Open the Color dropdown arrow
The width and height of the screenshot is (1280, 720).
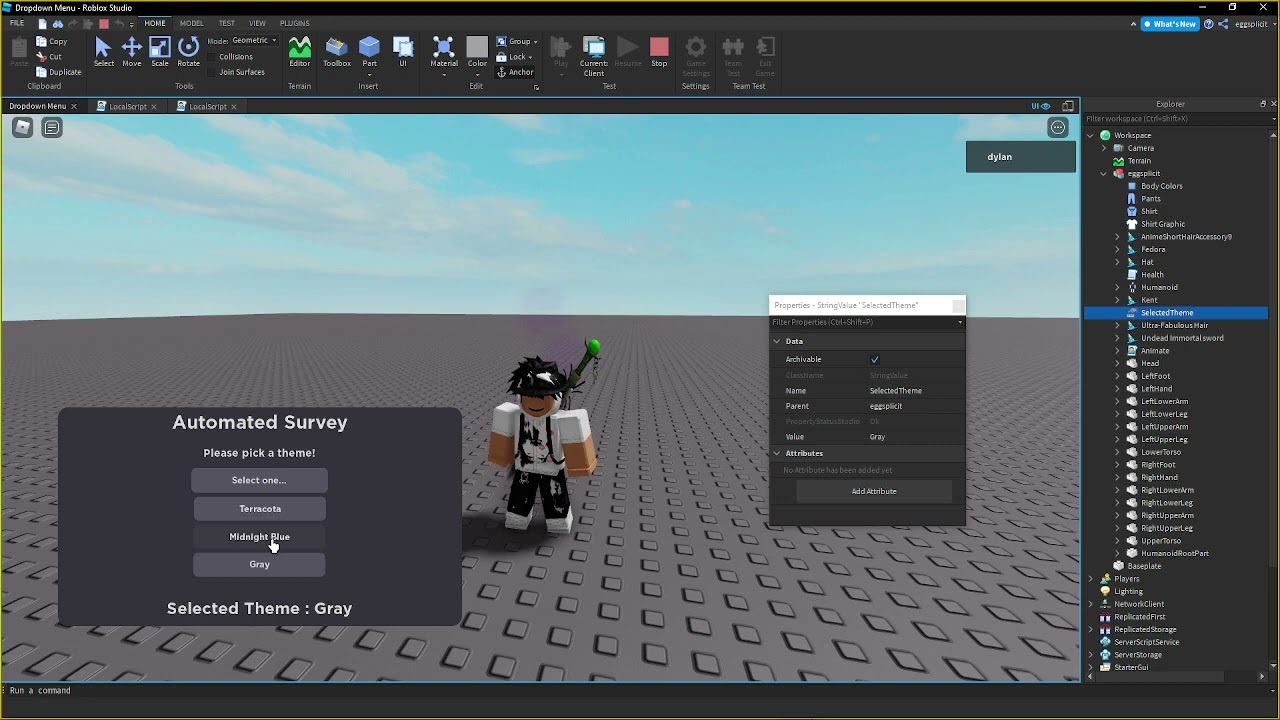478,74
